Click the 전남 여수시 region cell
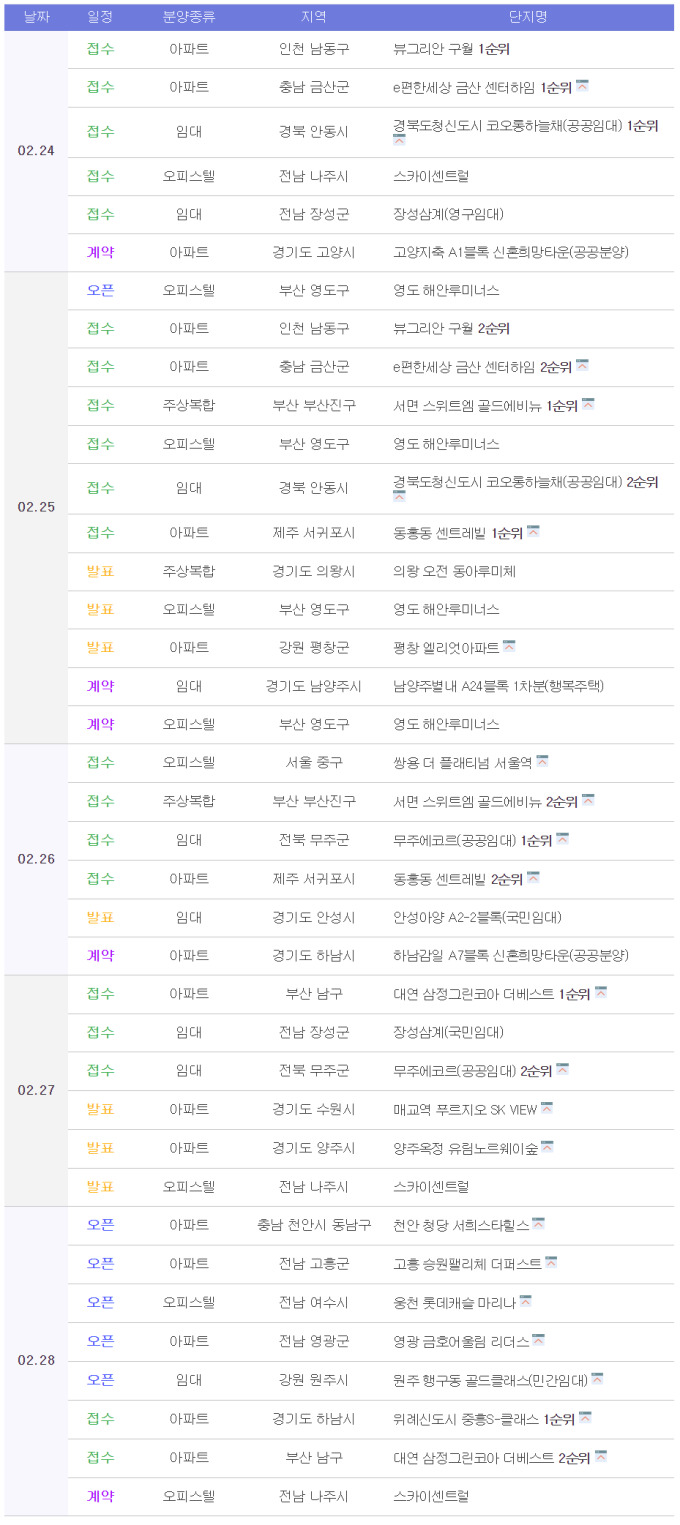Viewport: 680px width, 1525px height. pyautogui.click(x=314, y=1302)
